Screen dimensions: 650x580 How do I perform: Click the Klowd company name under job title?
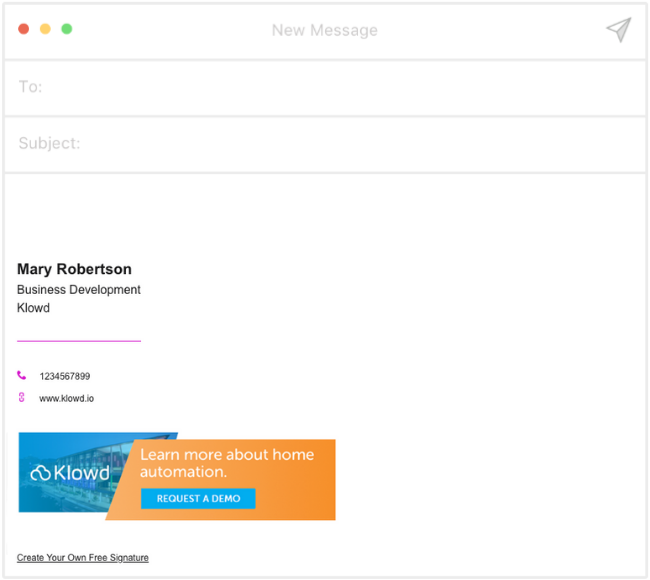[33, 308]
